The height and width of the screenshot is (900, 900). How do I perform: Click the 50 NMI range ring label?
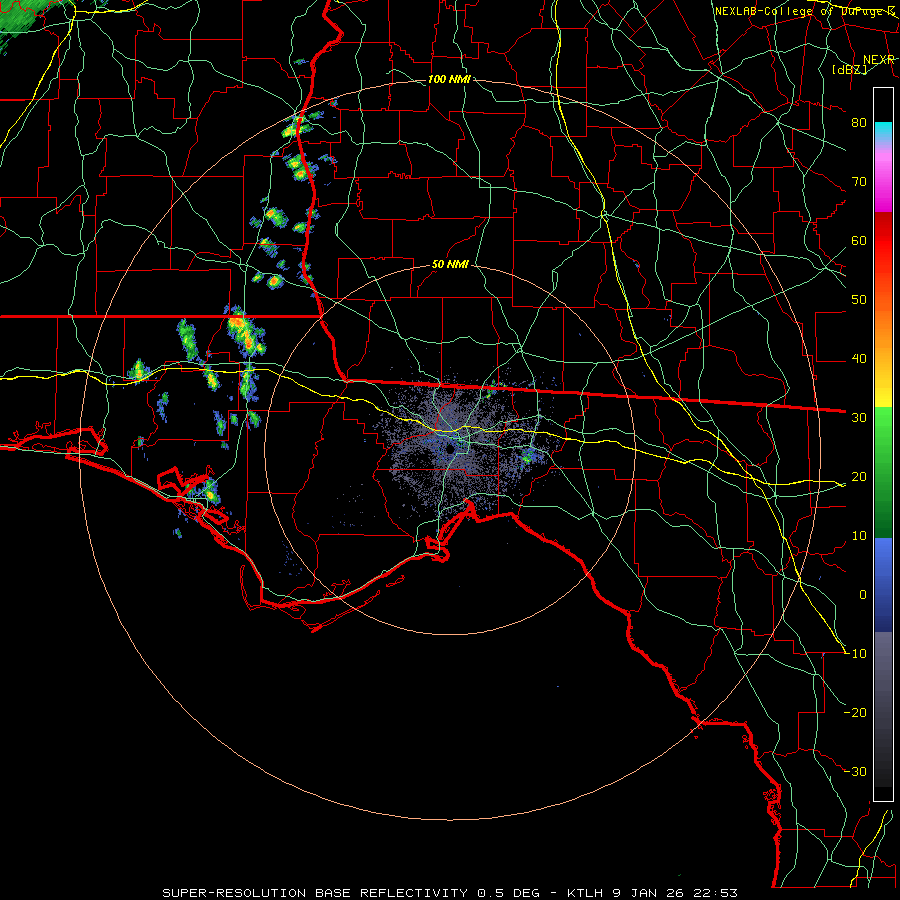click(x=450, y=264)
